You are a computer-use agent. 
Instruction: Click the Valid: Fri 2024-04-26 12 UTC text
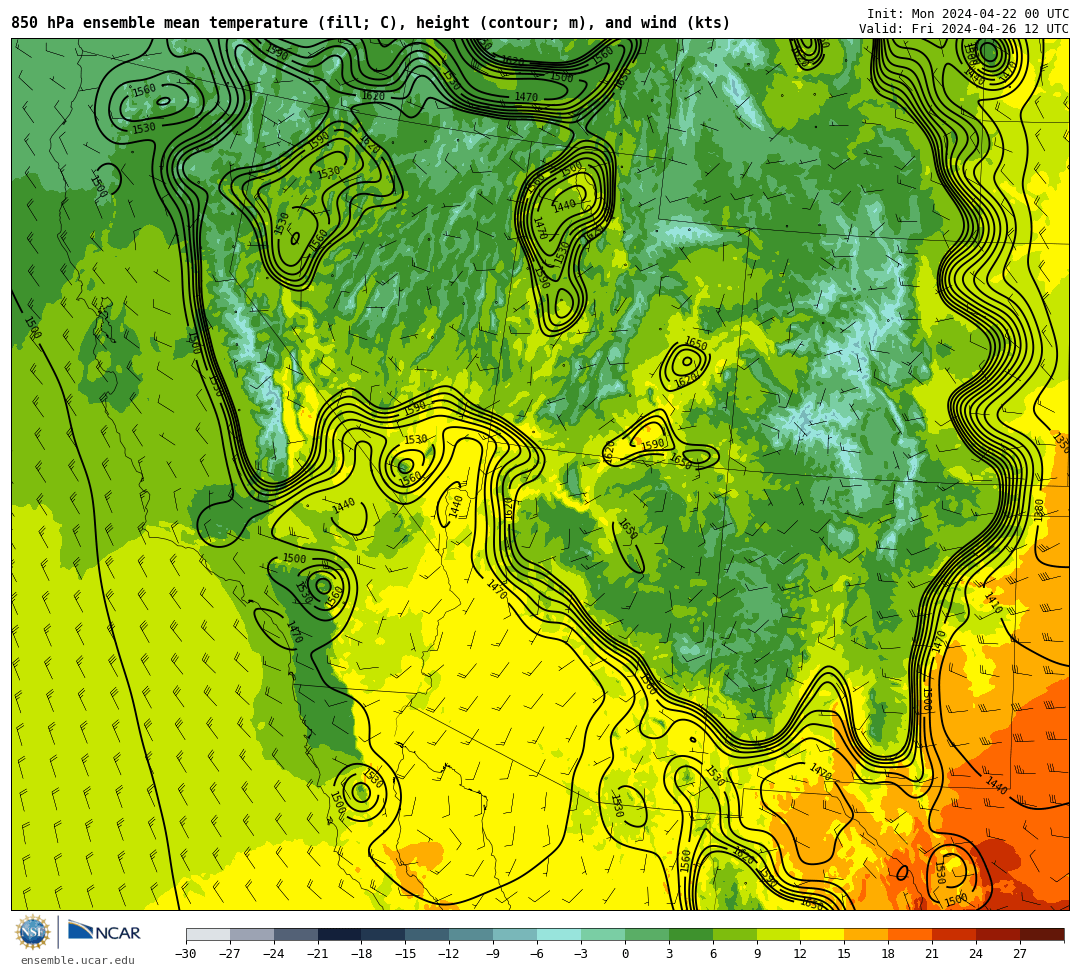pos(964,28)
